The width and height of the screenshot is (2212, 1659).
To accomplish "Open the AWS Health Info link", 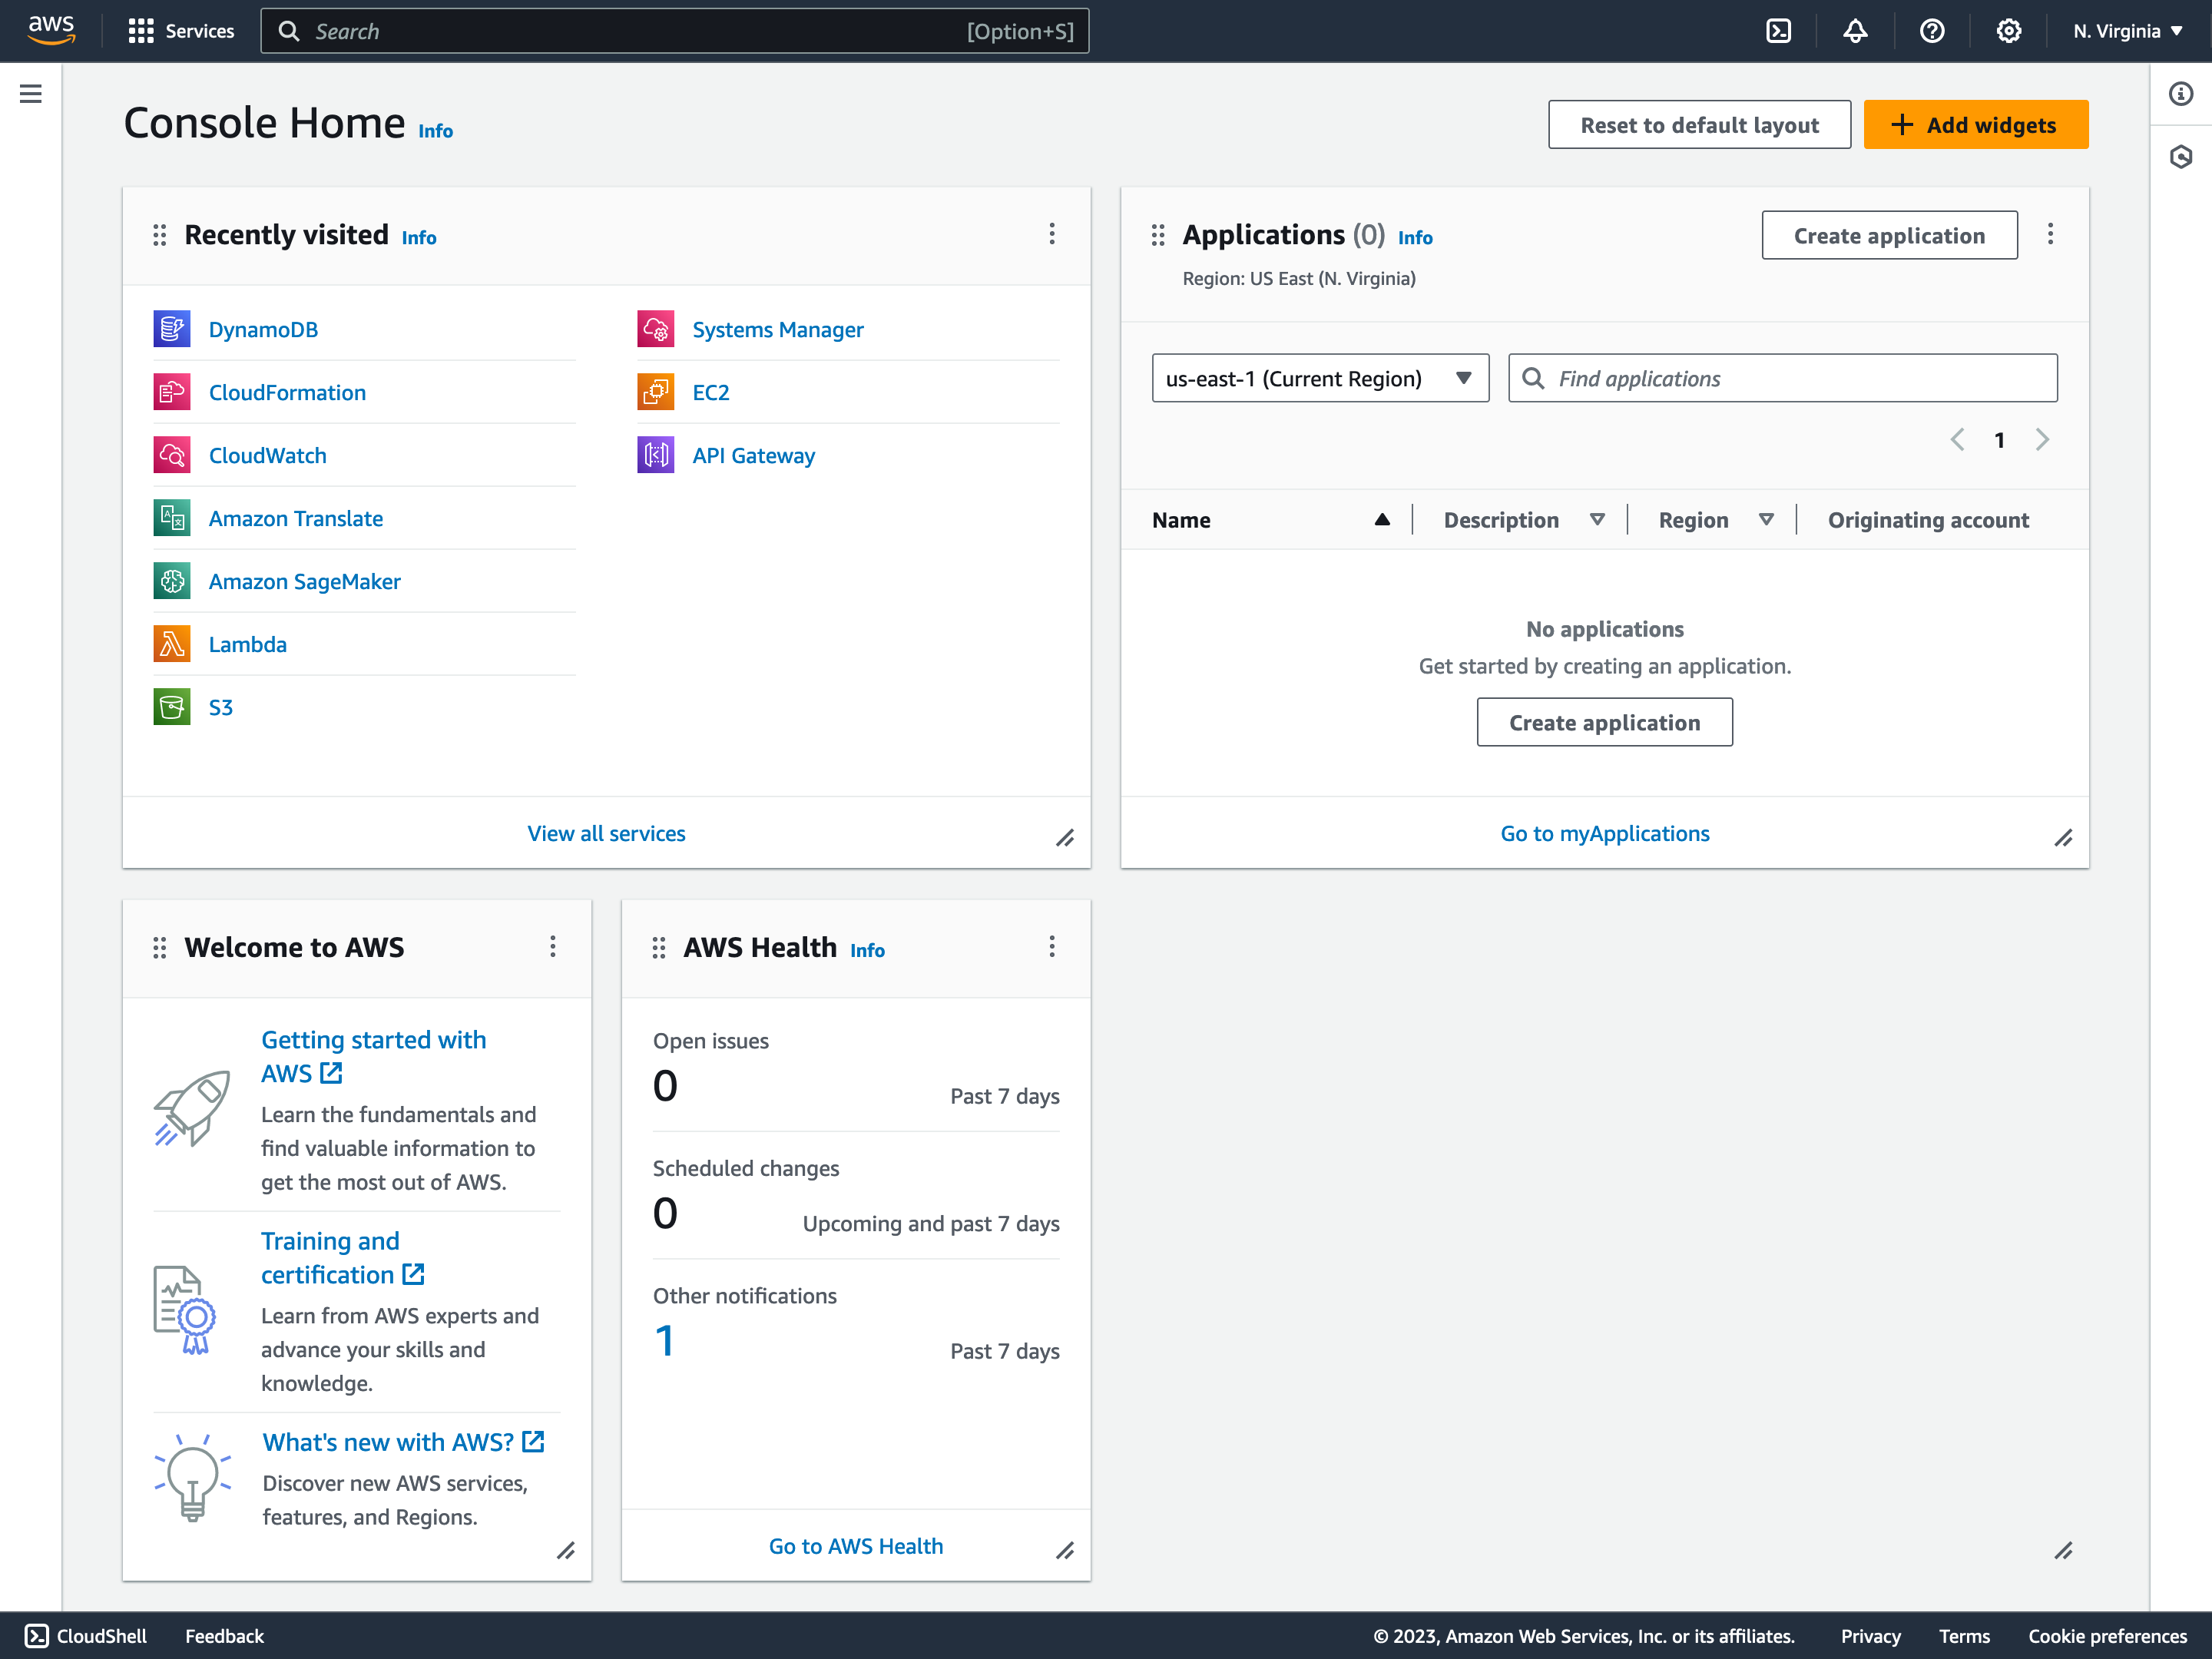I will [x=867, y=951].
